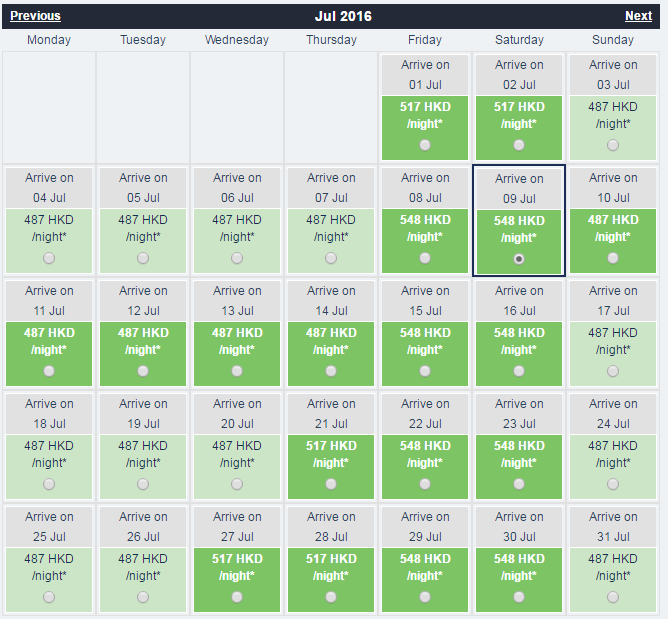Select the 21 Jul 517 HKD radio
Viewport: 668px width, 619px height.
pyautogui.click(x=331, y=484)
